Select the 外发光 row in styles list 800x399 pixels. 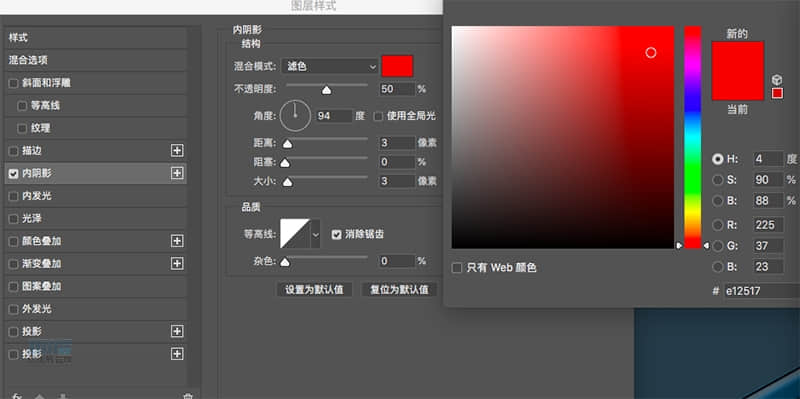point(95,309)
